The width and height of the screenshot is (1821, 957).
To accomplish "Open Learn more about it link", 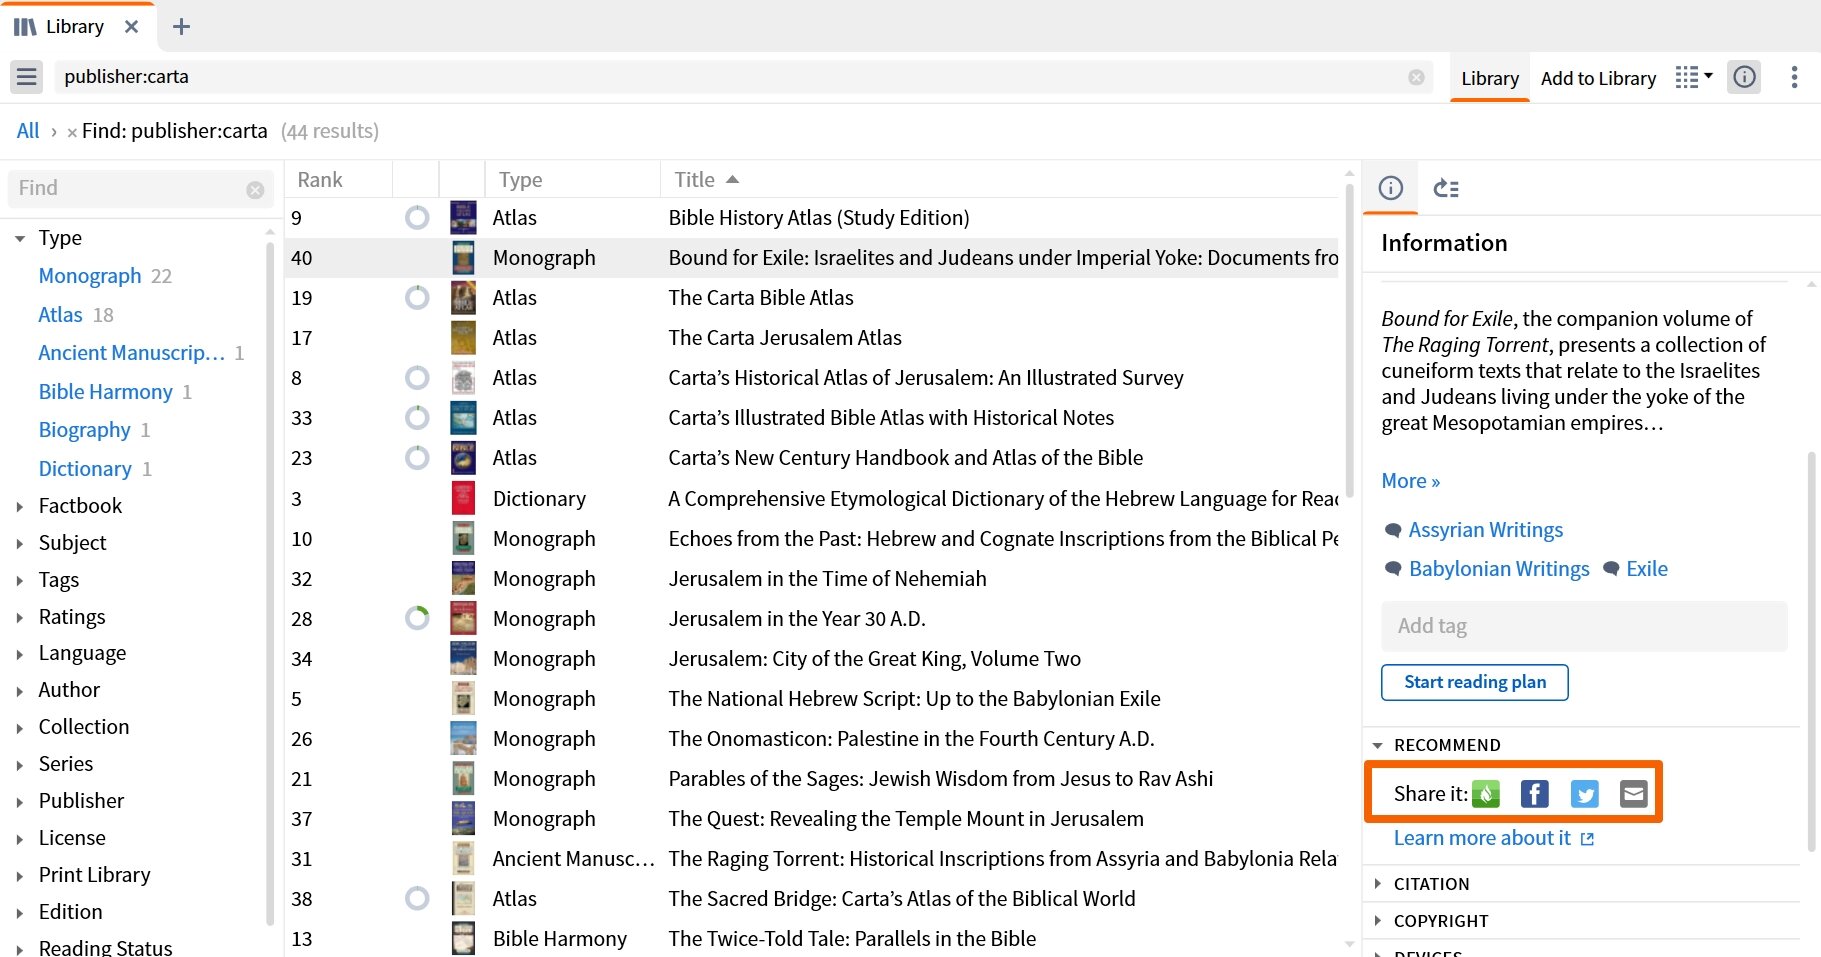I will (1493, 838).
